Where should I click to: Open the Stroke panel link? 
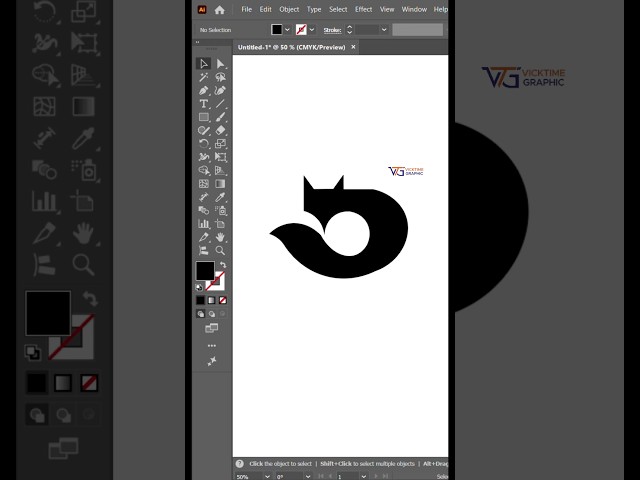coord(332,30)
